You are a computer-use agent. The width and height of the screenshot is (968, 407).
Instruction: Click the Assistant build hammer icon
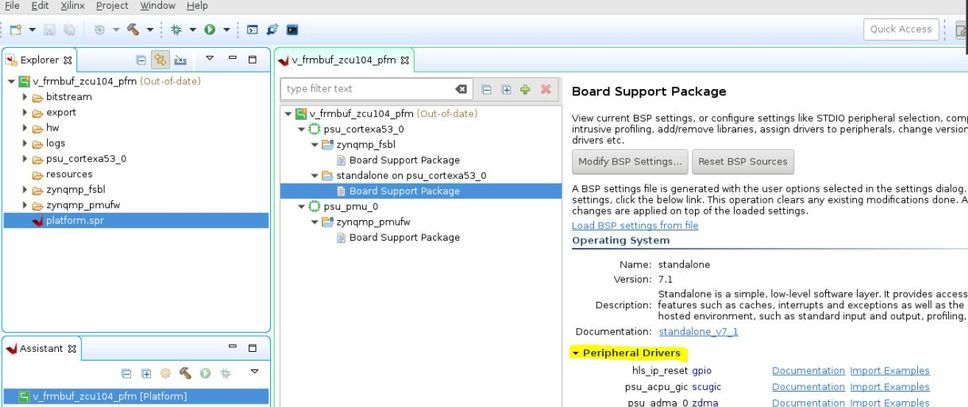coord(185,373)
